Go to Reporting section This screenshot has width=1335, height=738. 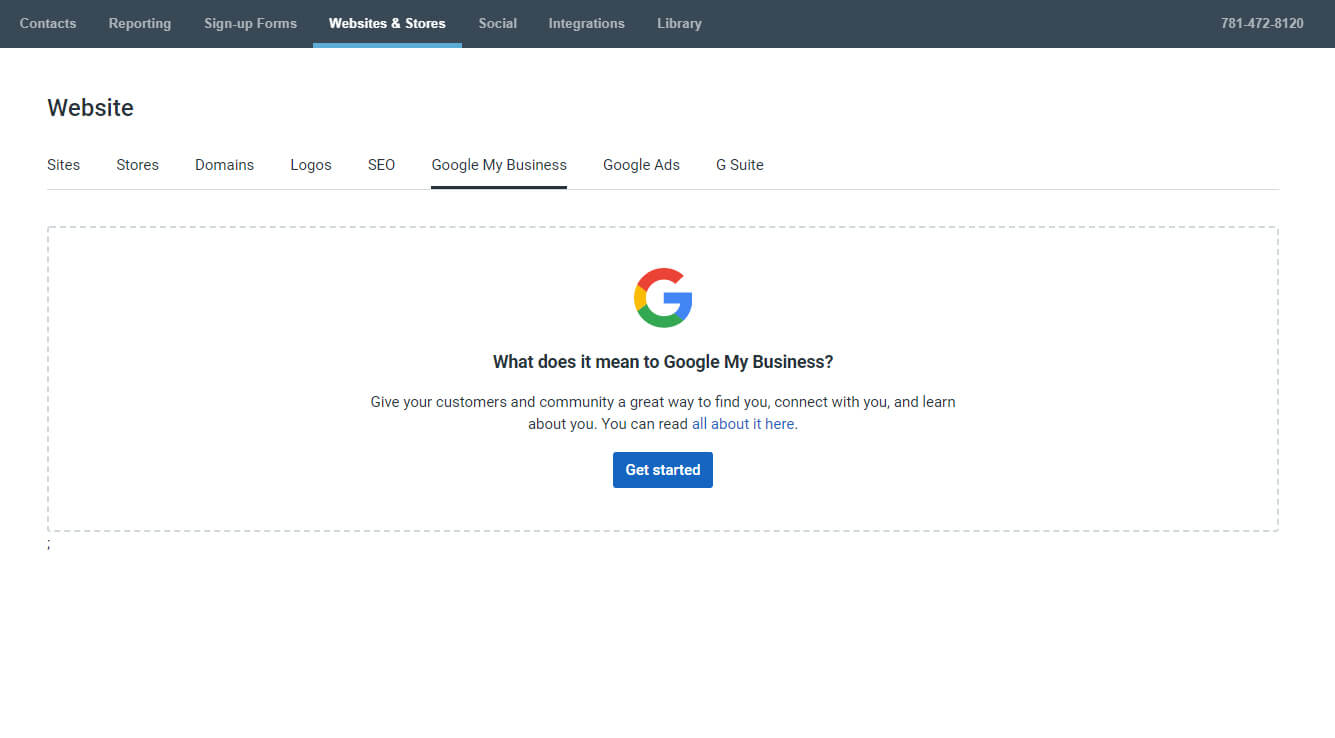[140, 23]
